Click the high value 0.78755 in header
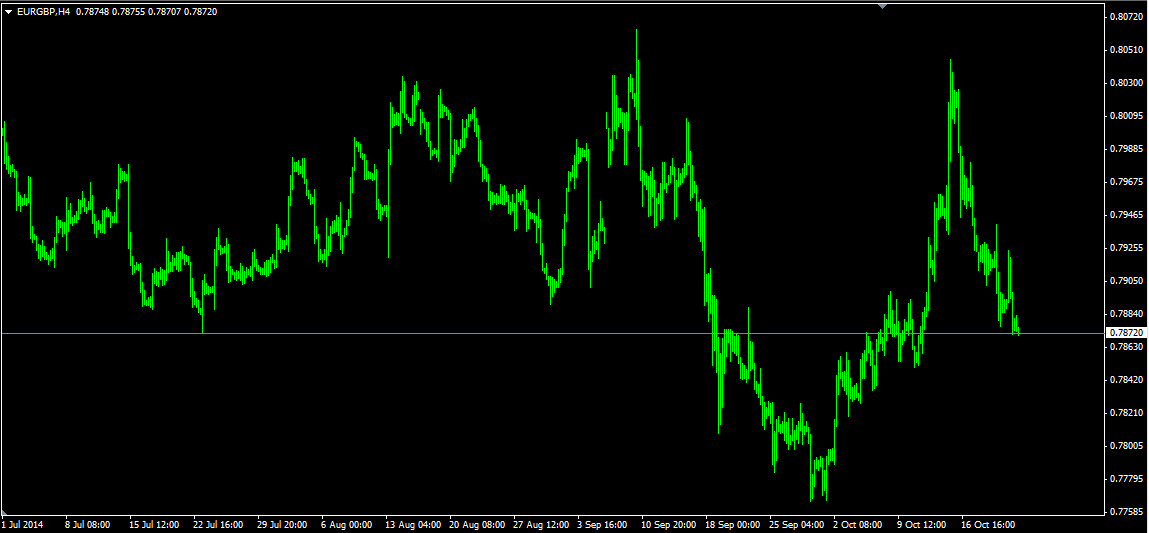This screenshot has height=533, width=1149. tap(128, 12)
